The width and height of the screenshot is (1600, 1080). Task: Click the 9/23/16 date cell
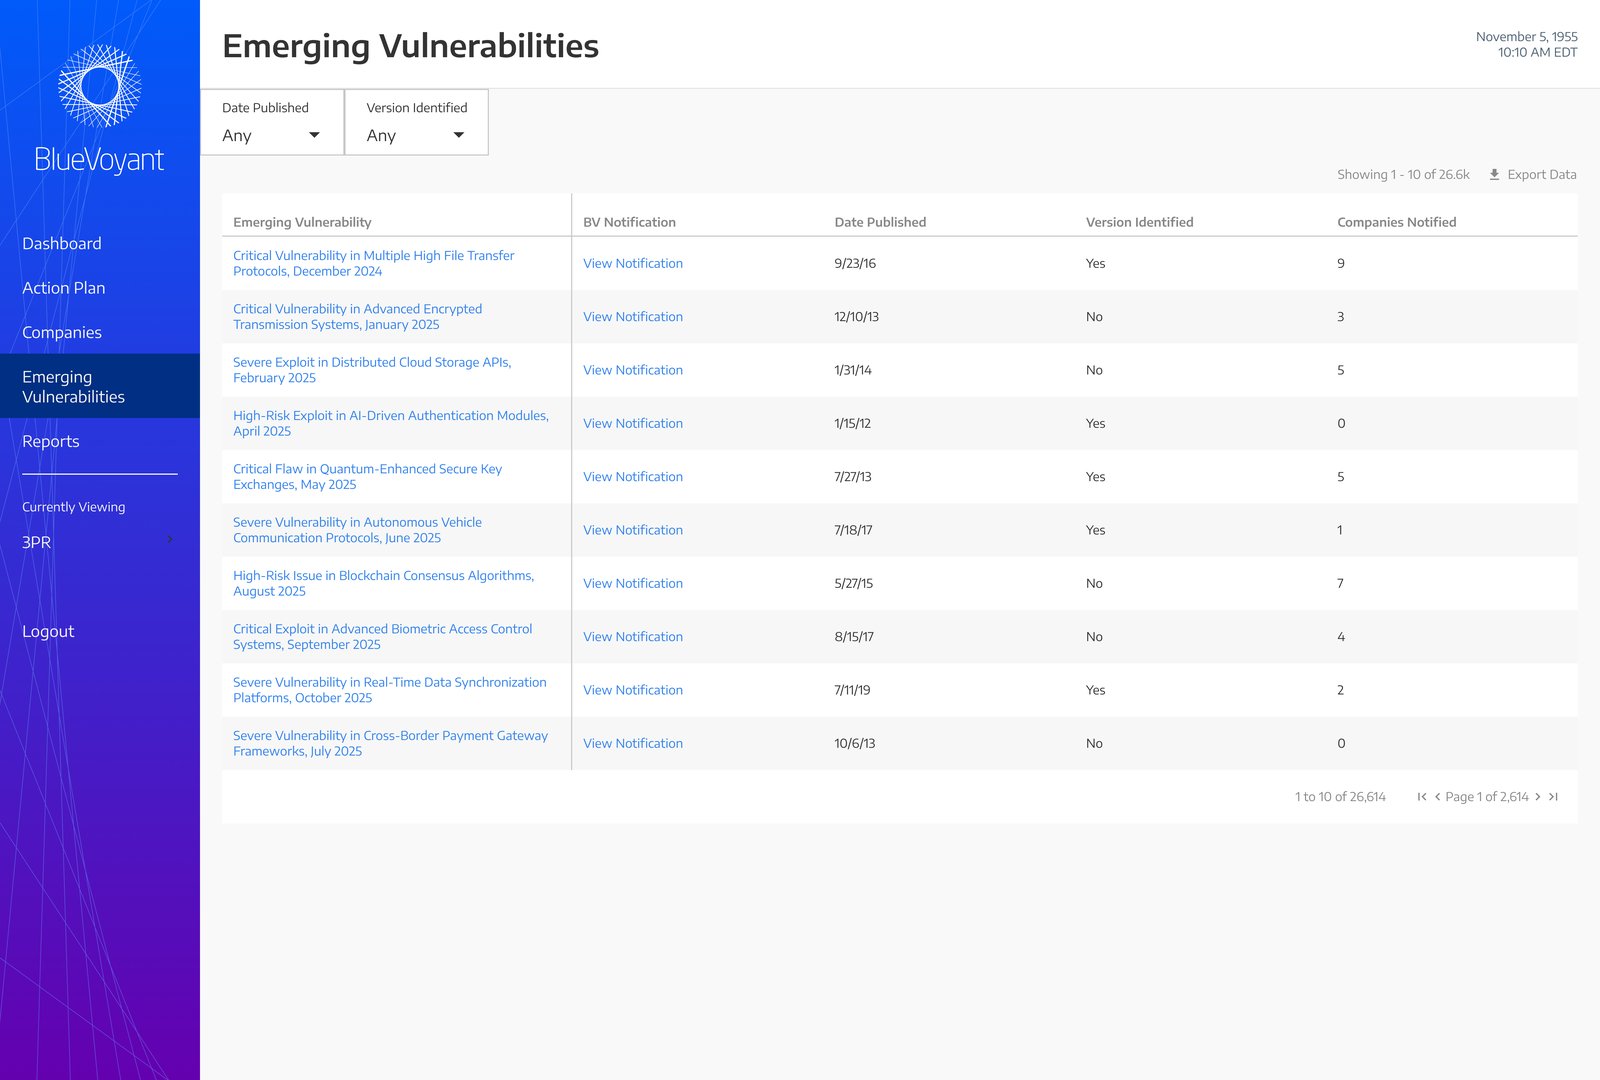855,263
